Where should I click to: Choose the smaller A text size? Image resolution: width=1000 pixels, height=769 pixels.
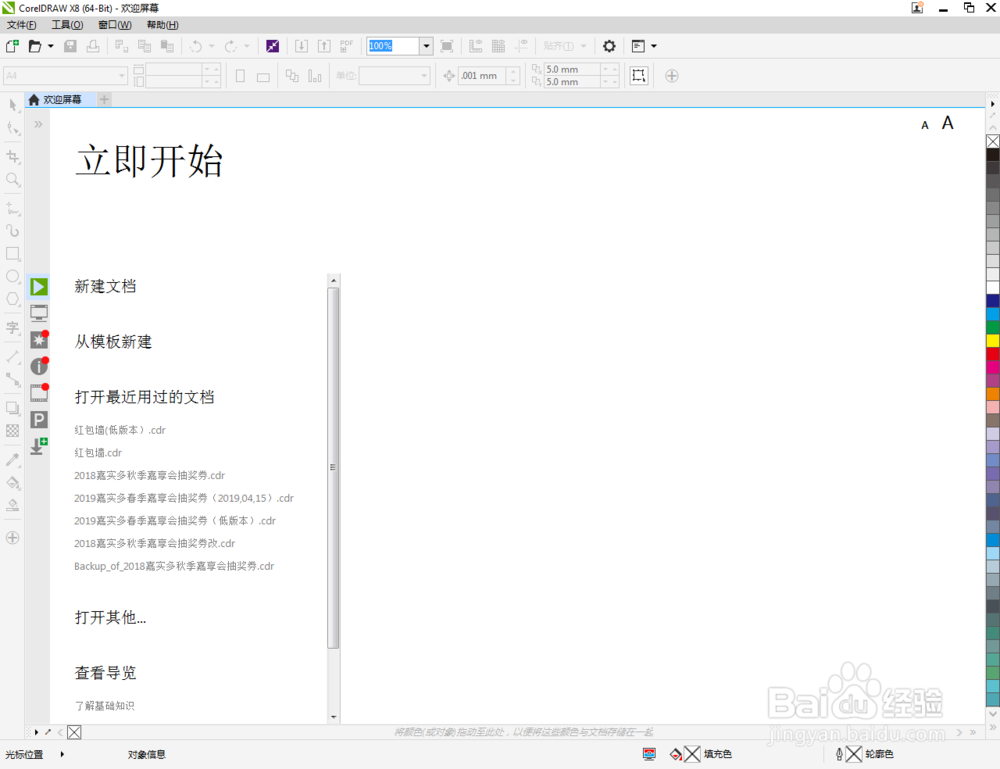[925, 126]
